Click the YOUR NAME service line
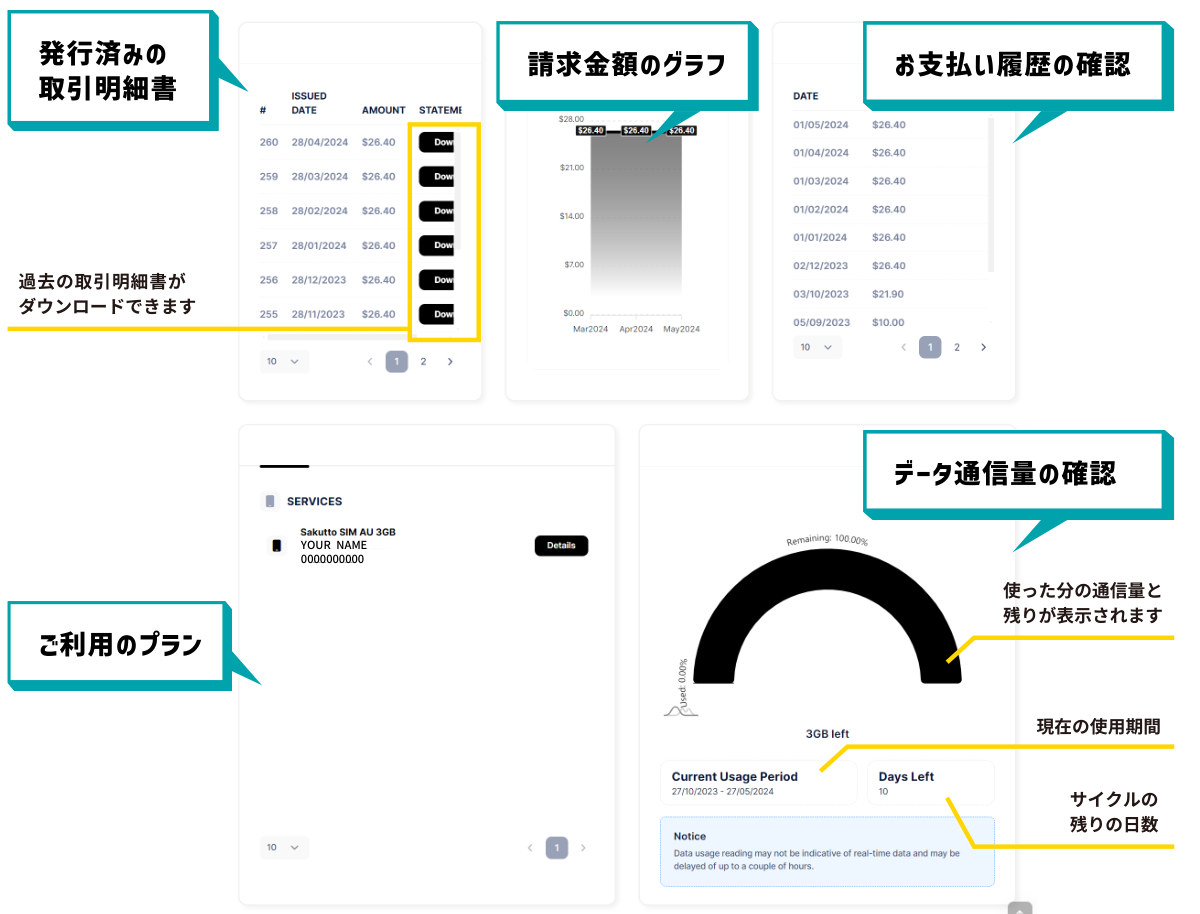1200x914 pixels. tap(334, 545)
